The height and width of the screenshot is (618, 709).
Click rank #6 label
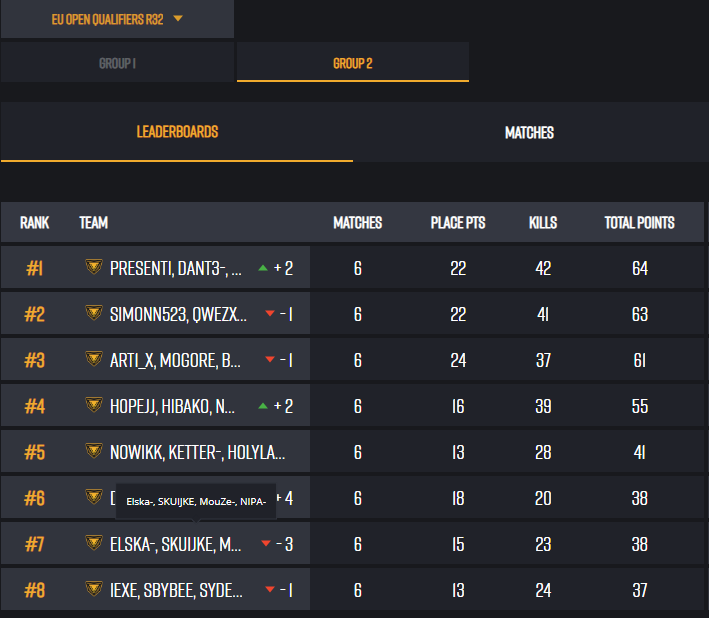point(34,498)
